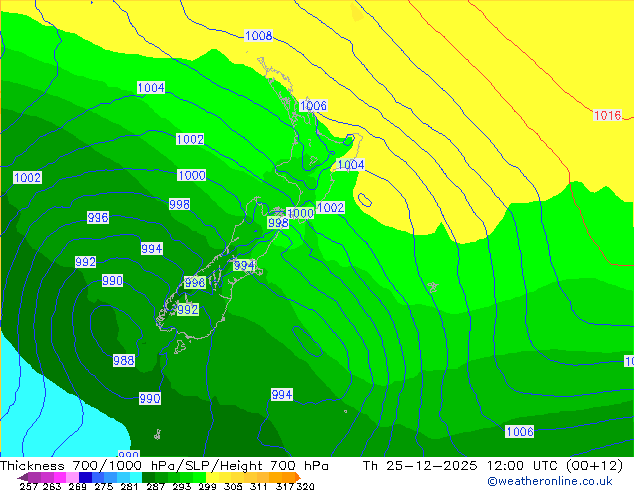The height and width of the screenshot is (490, 634).
Task: Click the 'Thickness 700/1000 hPa/SLP/Height 700 hPa' title
Action: point(164,466)
